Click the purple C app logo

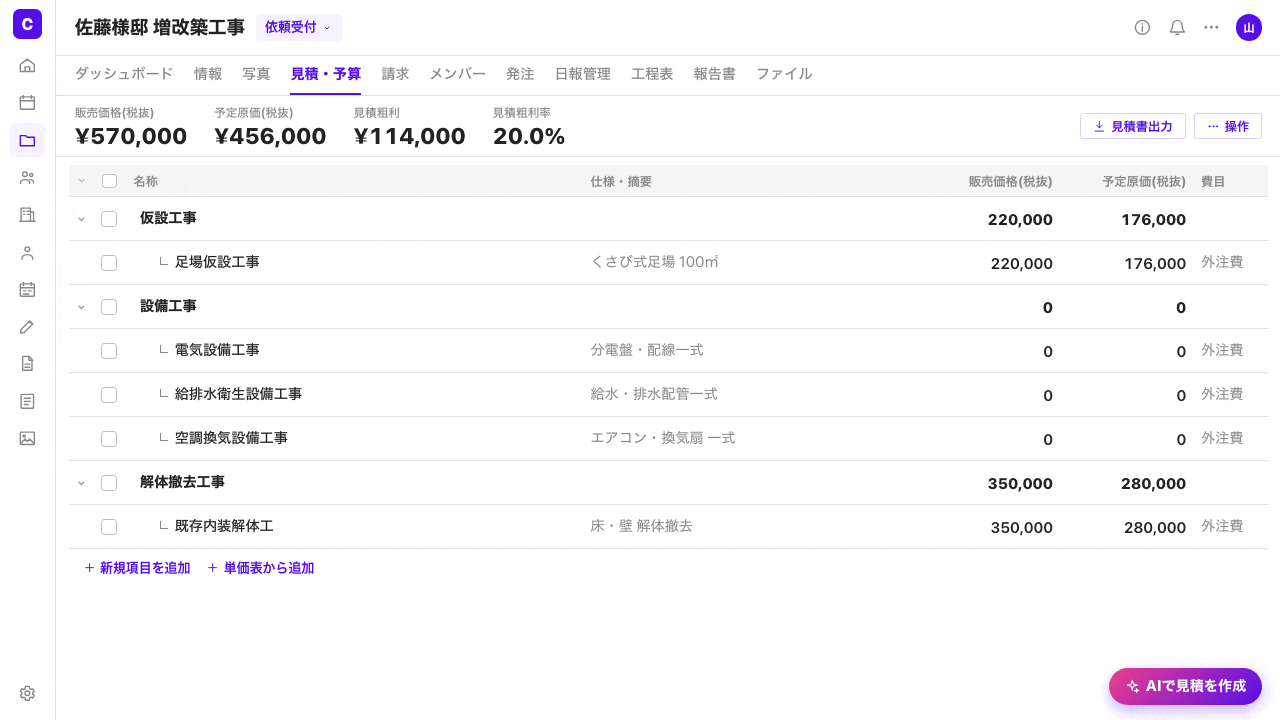coord(27,24)
